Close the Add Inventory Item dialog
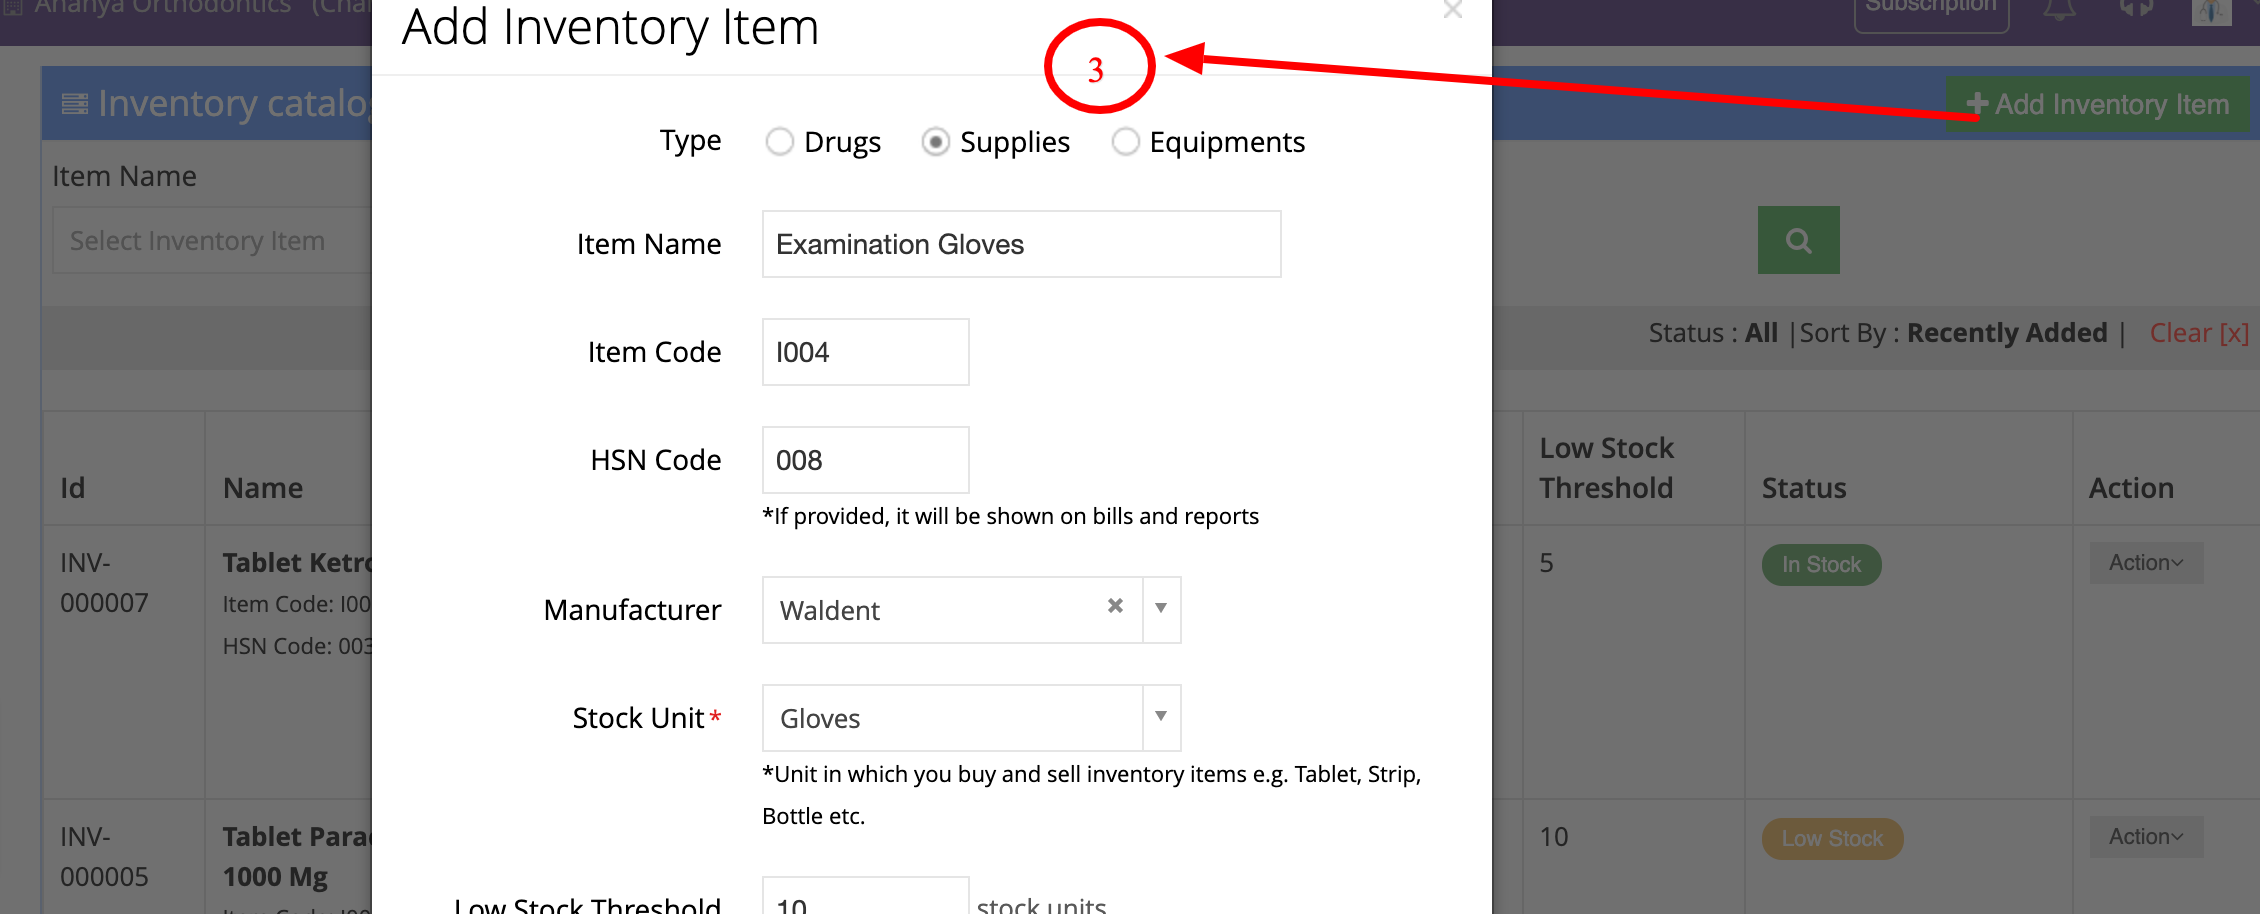2260x914 pixels. [x=1453, y=10]
